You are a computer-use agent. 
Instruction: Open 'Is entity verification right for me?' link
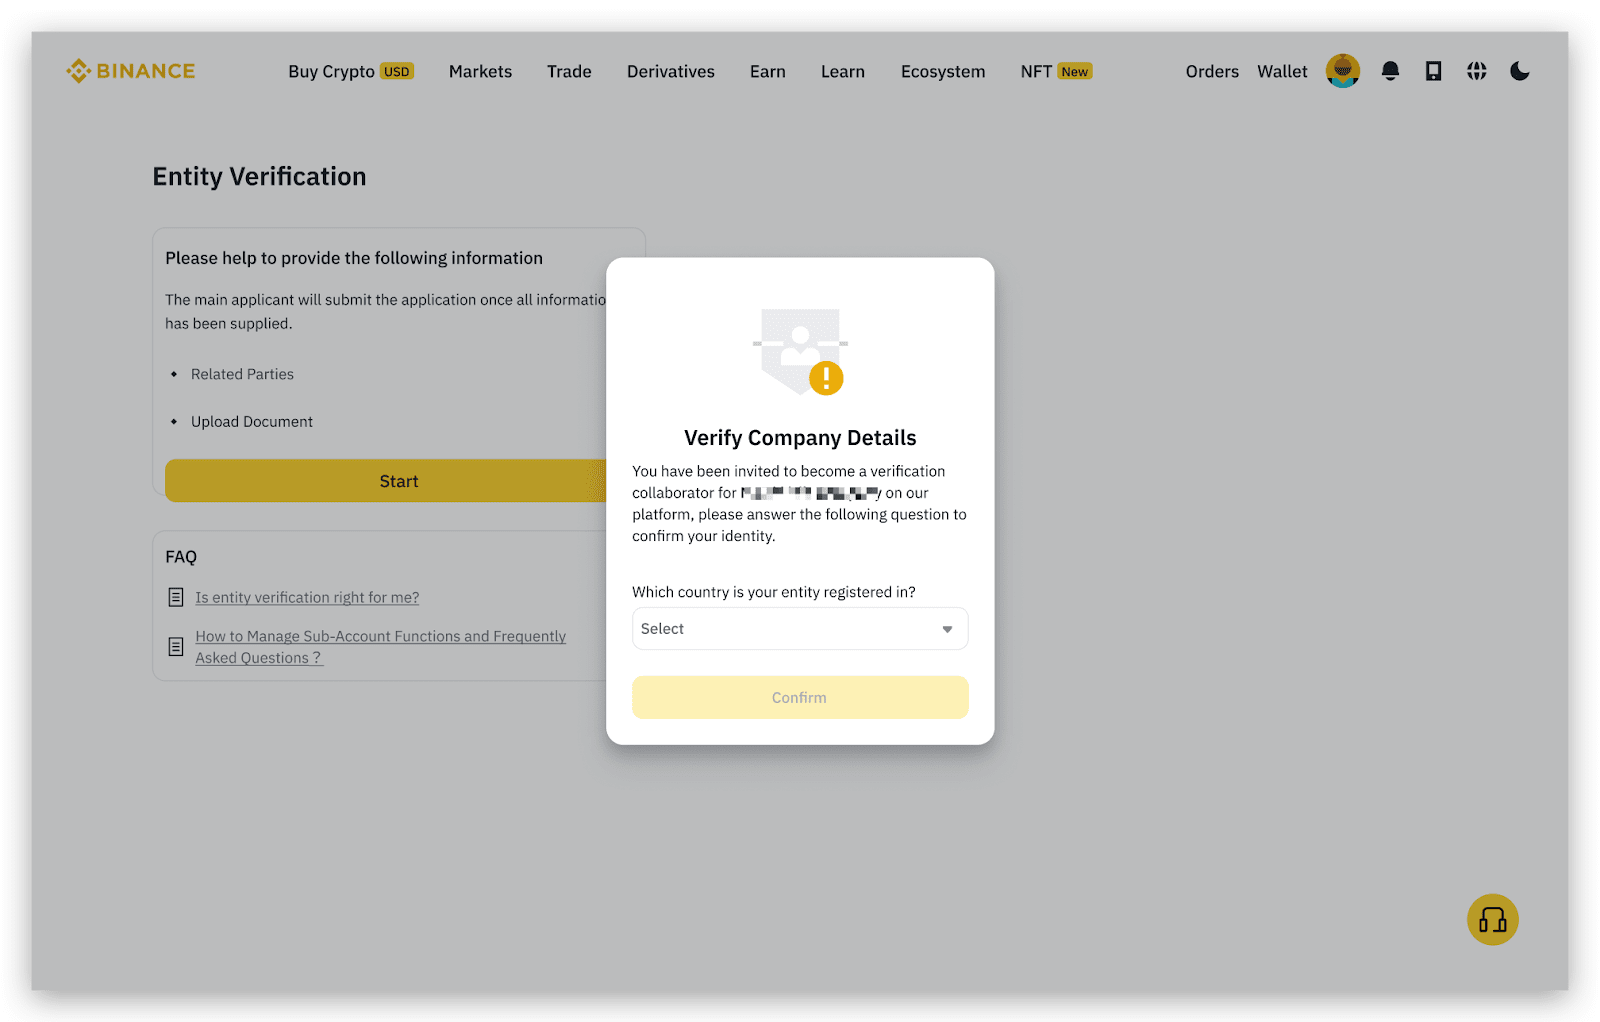pos(307,598)
